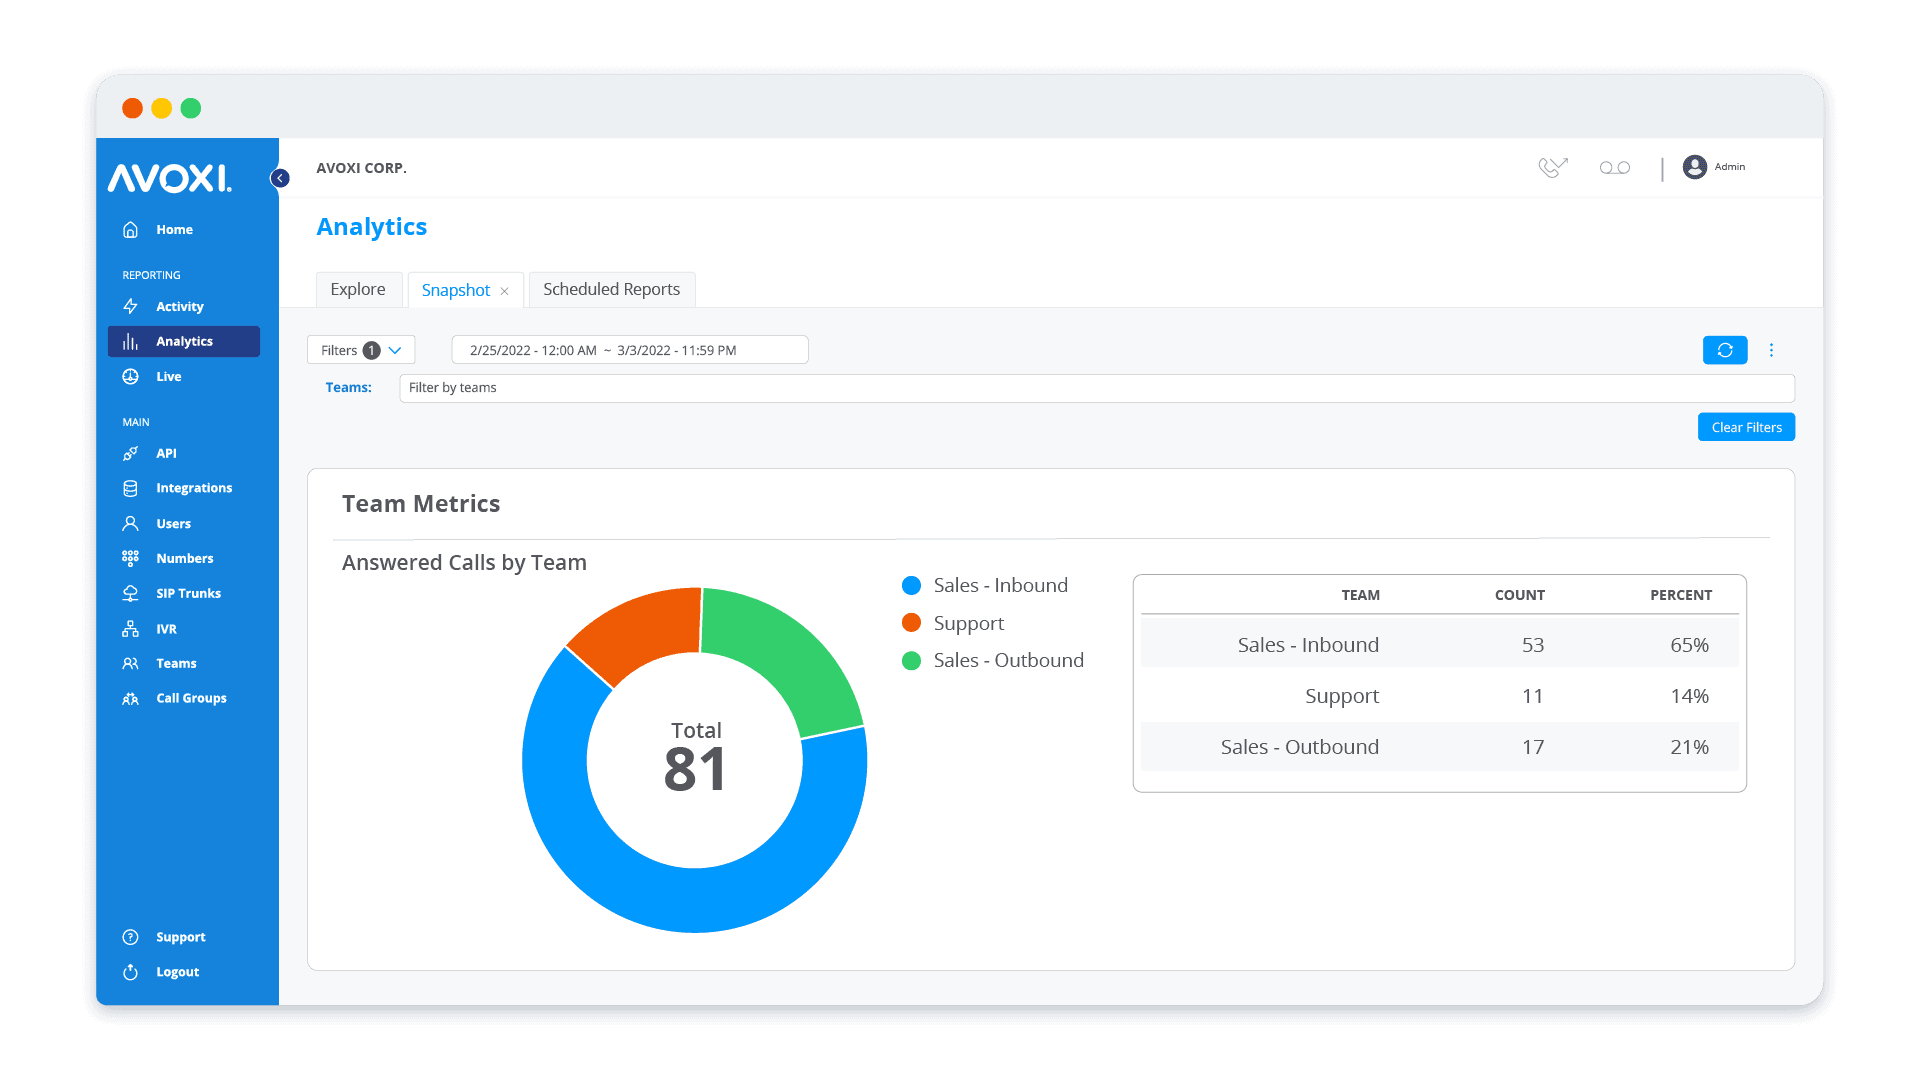Click the Call Groups icon
This screenshot has width=1920, height=1080.
pos(131,698)
